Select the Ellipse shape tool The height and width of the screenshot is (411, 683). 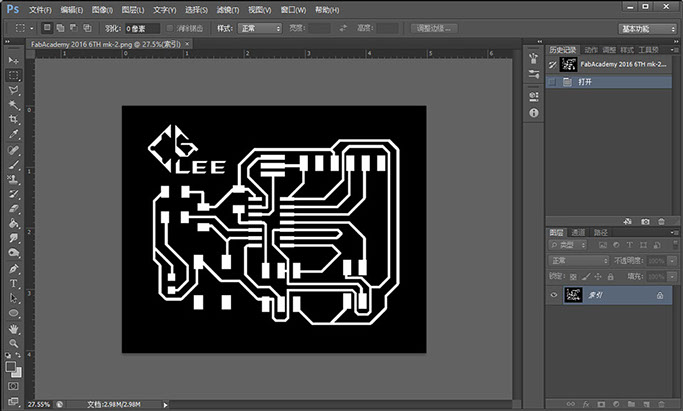(14, 313)
